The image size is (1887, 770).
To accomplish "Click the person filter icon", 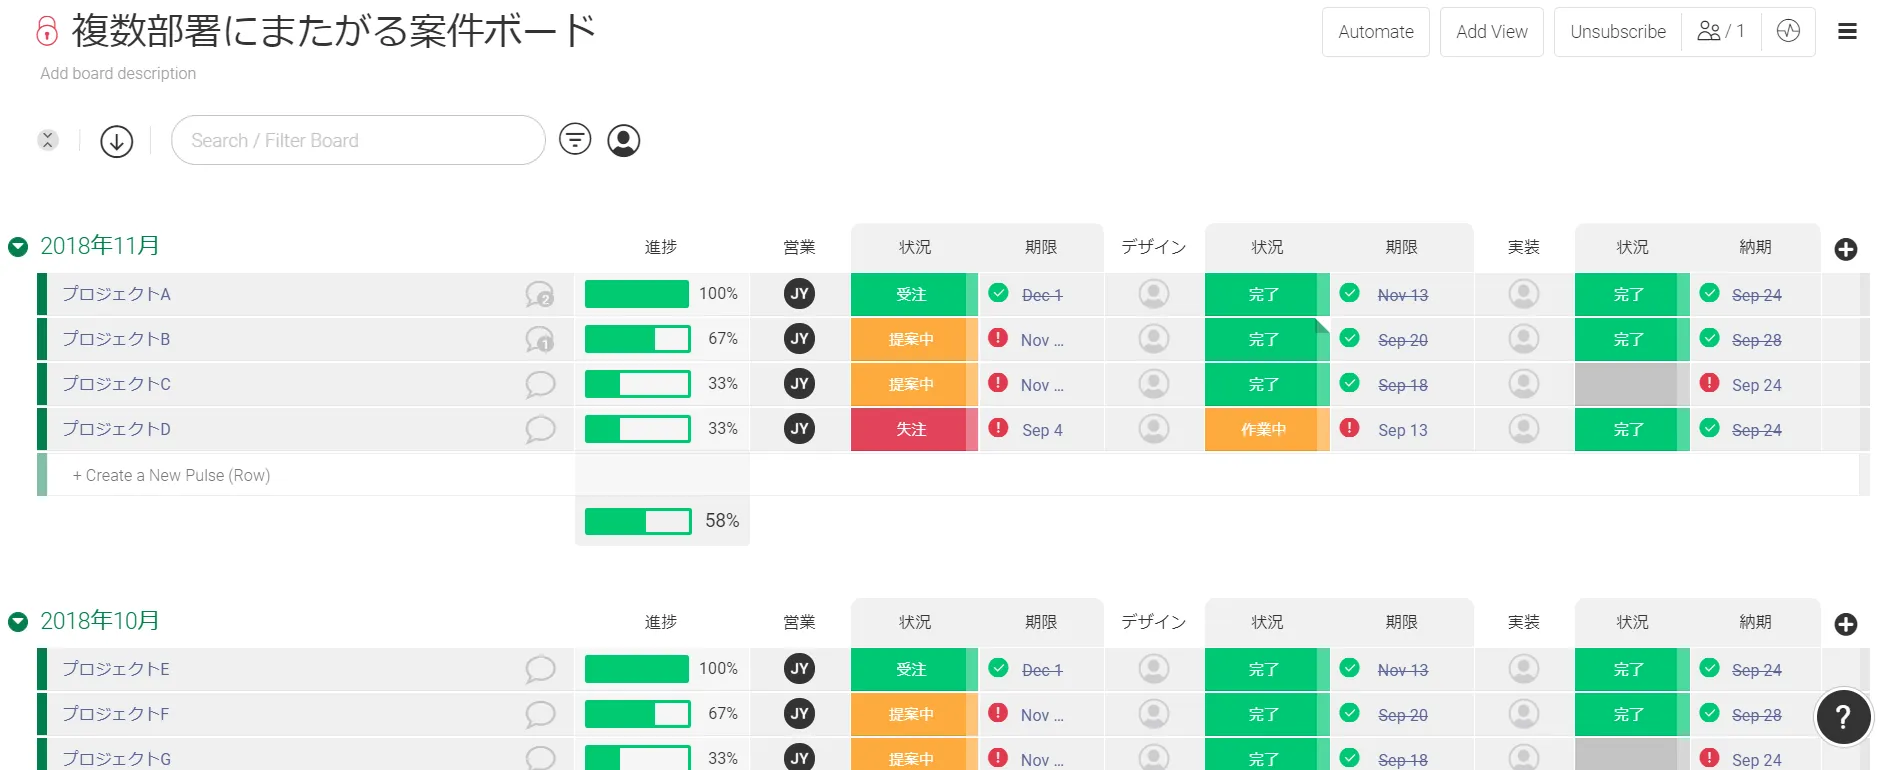I will pos(624,141).
